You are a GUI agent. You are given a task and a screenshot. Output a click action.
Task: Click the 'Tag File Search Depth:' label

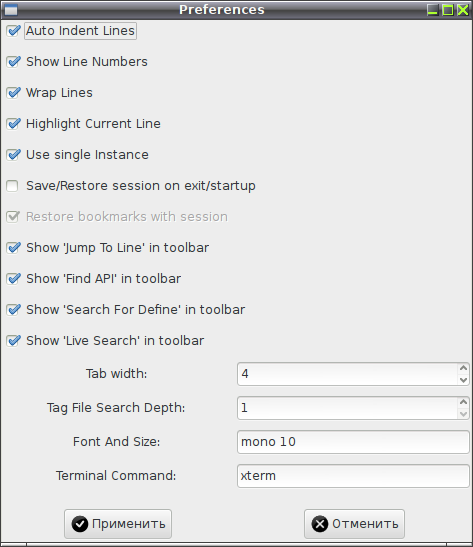[116, 408]
